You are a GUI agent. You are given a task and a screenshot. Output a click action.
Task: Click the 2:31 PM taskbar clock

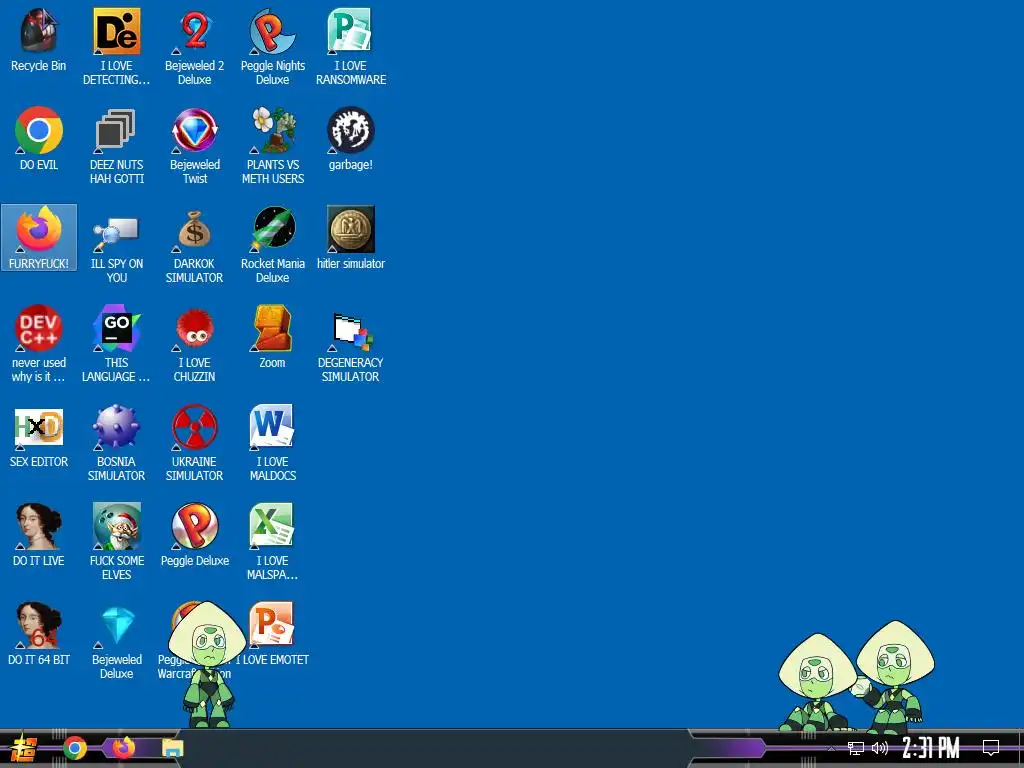tap(931, 748)
